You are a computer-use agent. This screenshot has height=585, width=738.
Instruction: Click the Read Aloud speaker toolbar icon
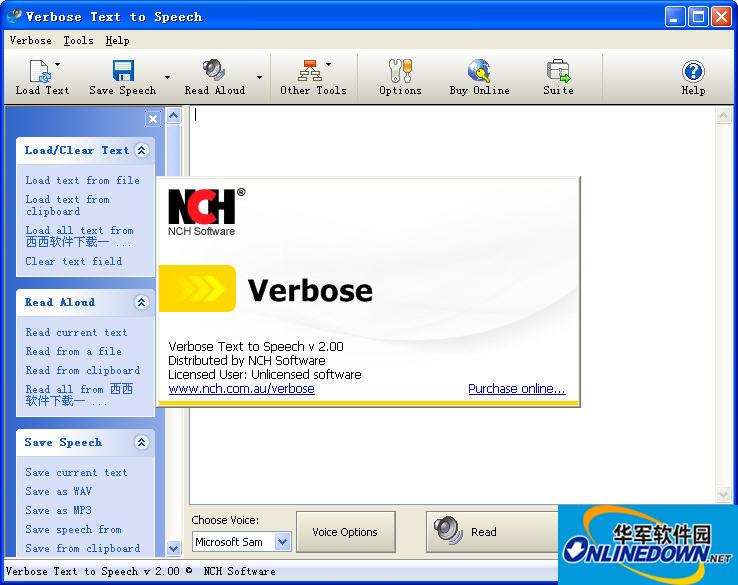click(x=214, y=70)
